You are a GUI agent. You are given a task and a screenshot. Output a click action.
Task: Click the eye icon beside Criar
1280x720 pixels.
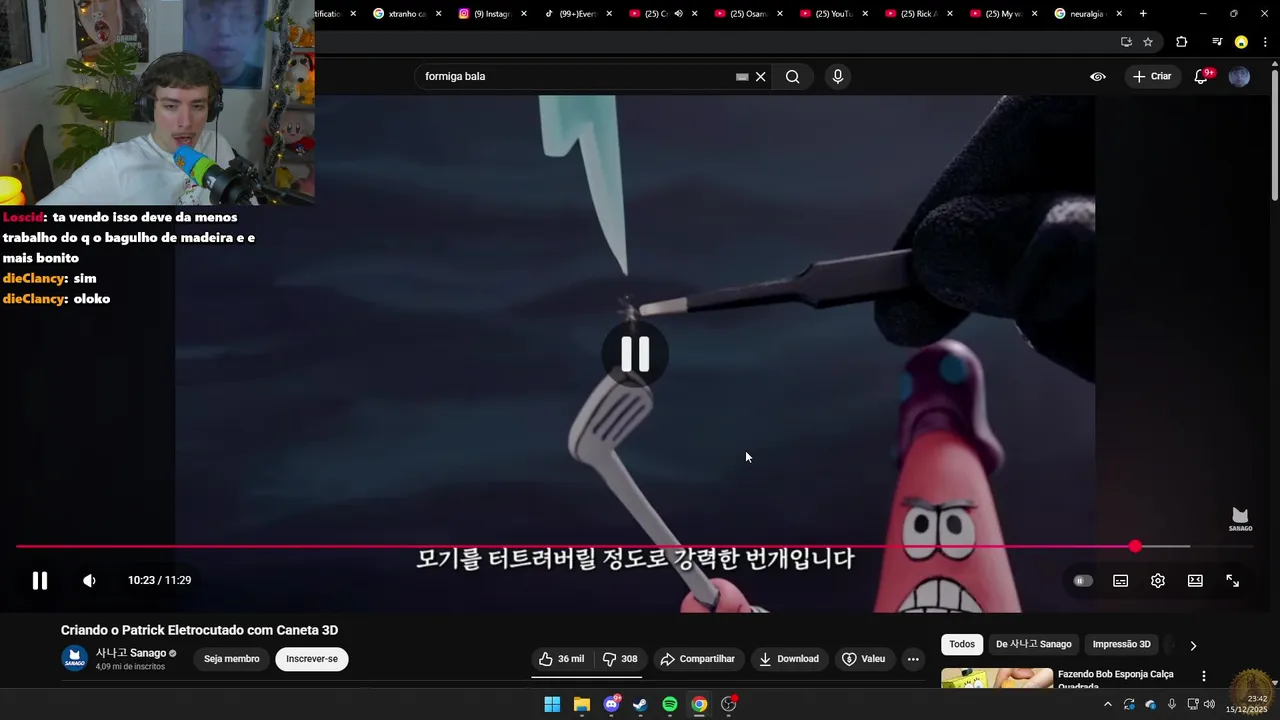[1098, 77]
